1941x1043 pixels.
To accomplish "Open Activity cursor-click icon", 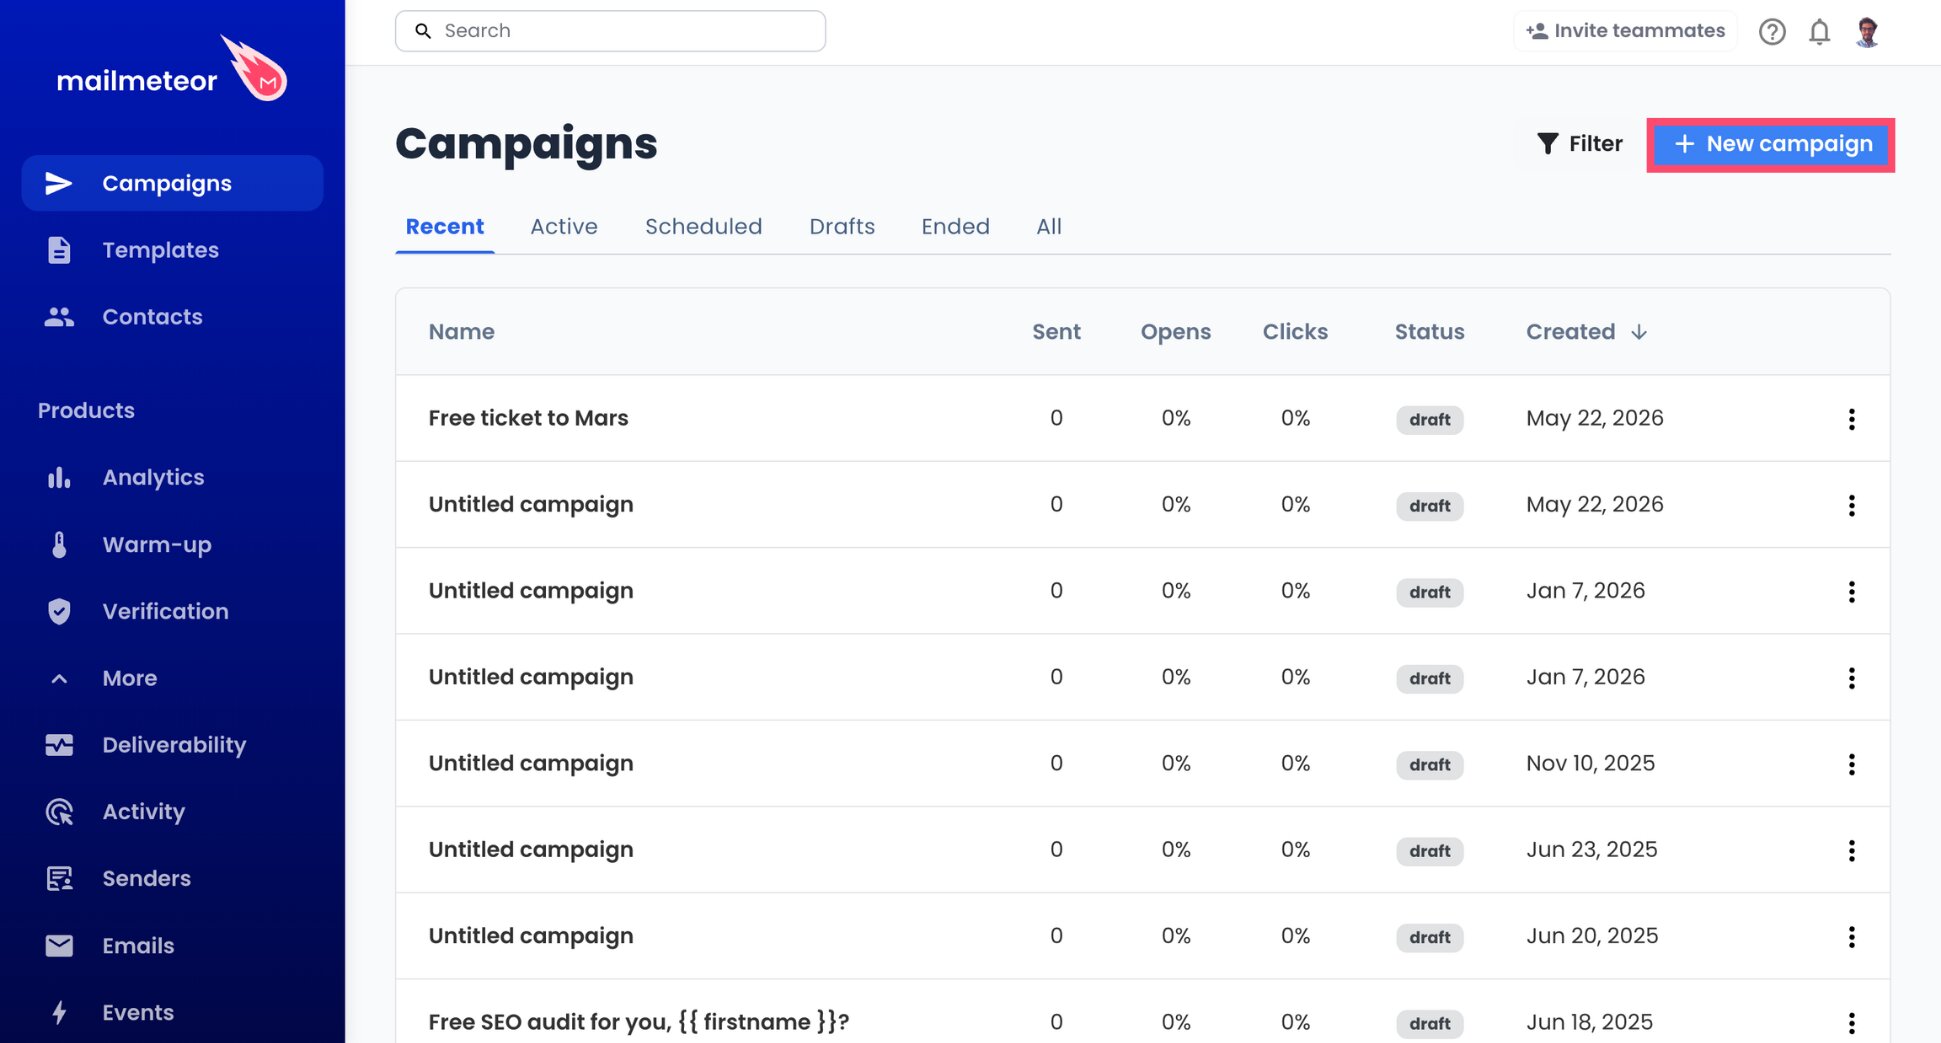I will pos(59,812).
